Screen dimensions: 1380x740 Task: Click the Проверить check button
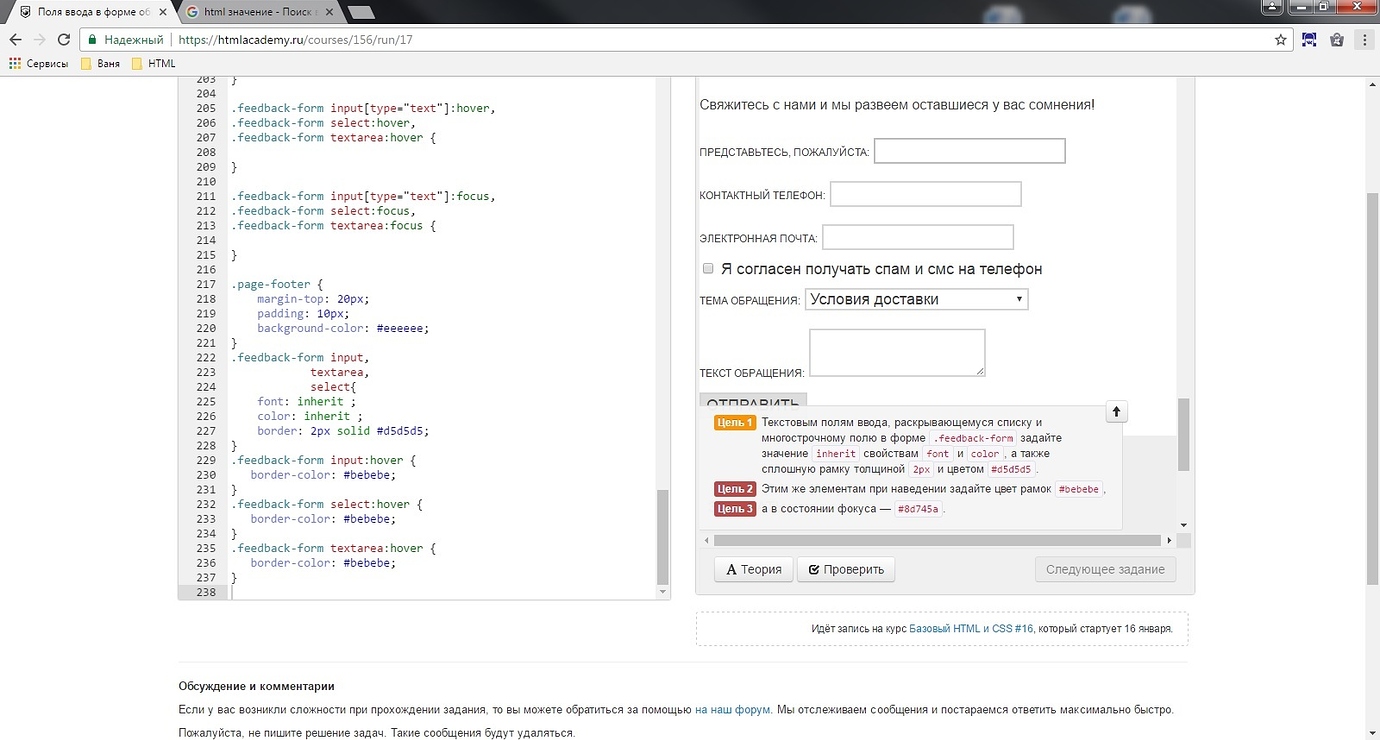pos(846,569)
